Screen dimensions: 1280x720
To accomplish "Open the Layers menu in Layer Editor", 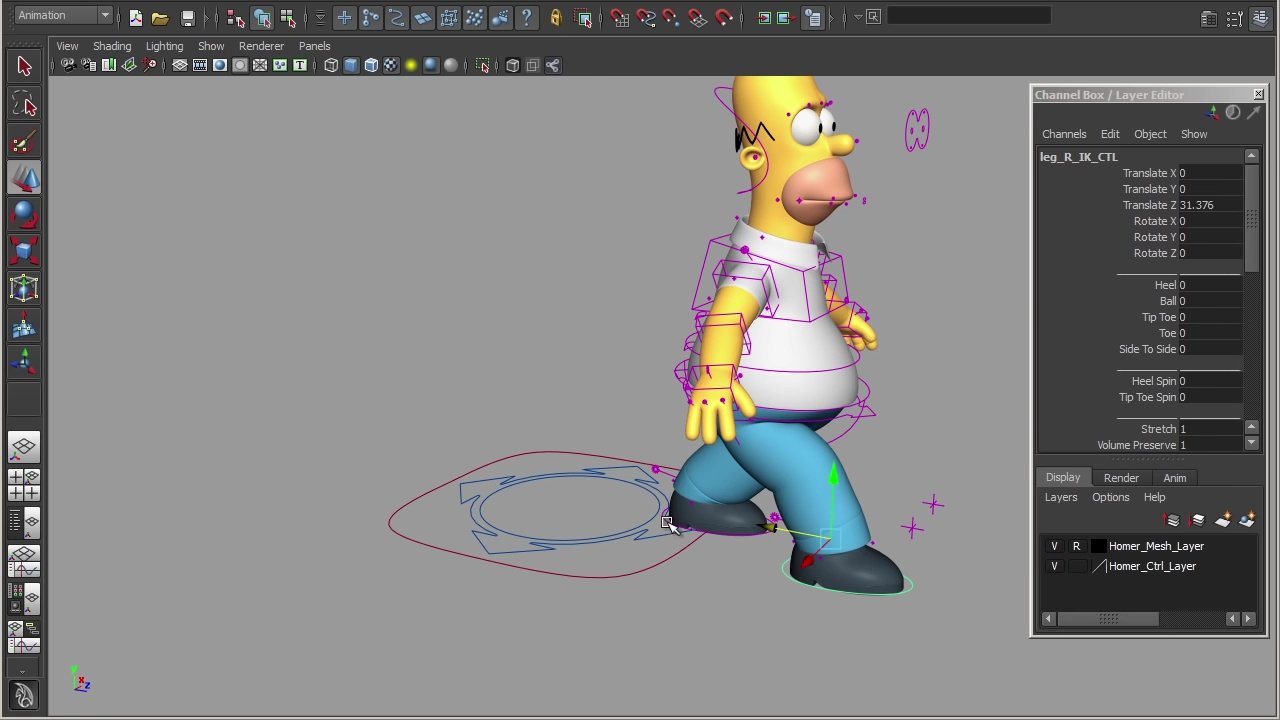I will pyautogui.click(x=1061, y=497).
